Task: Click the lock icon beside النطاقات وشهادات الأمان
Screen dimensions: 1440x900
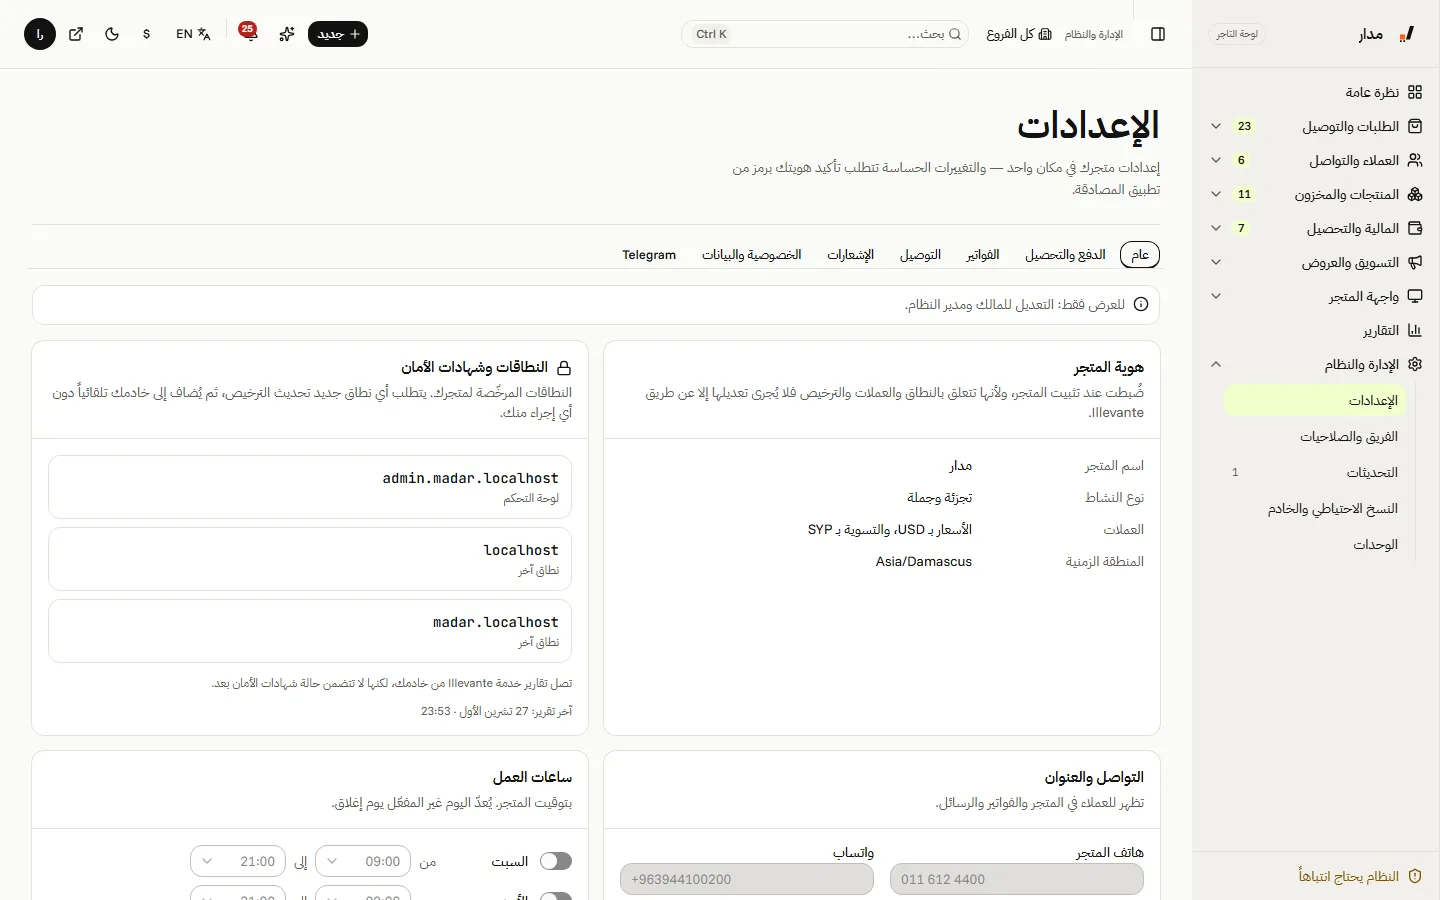Action: (x=564, y=367)
